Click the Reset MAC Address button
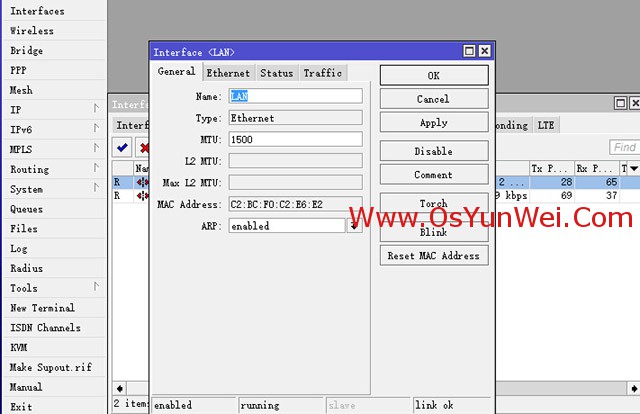The height and width of the screenshot is (414, 640). [x=433, y=256]
